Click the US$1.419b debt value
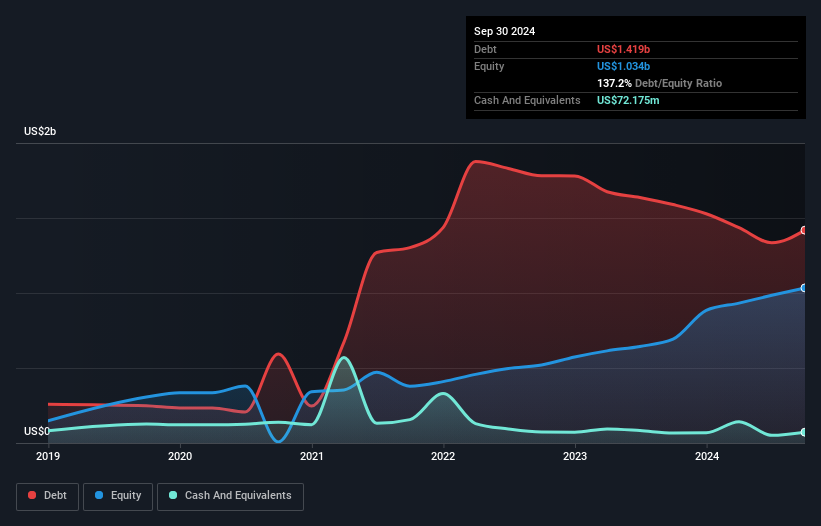Image resolution: width=821 pixels, height=526 pixels. (623, 49)
